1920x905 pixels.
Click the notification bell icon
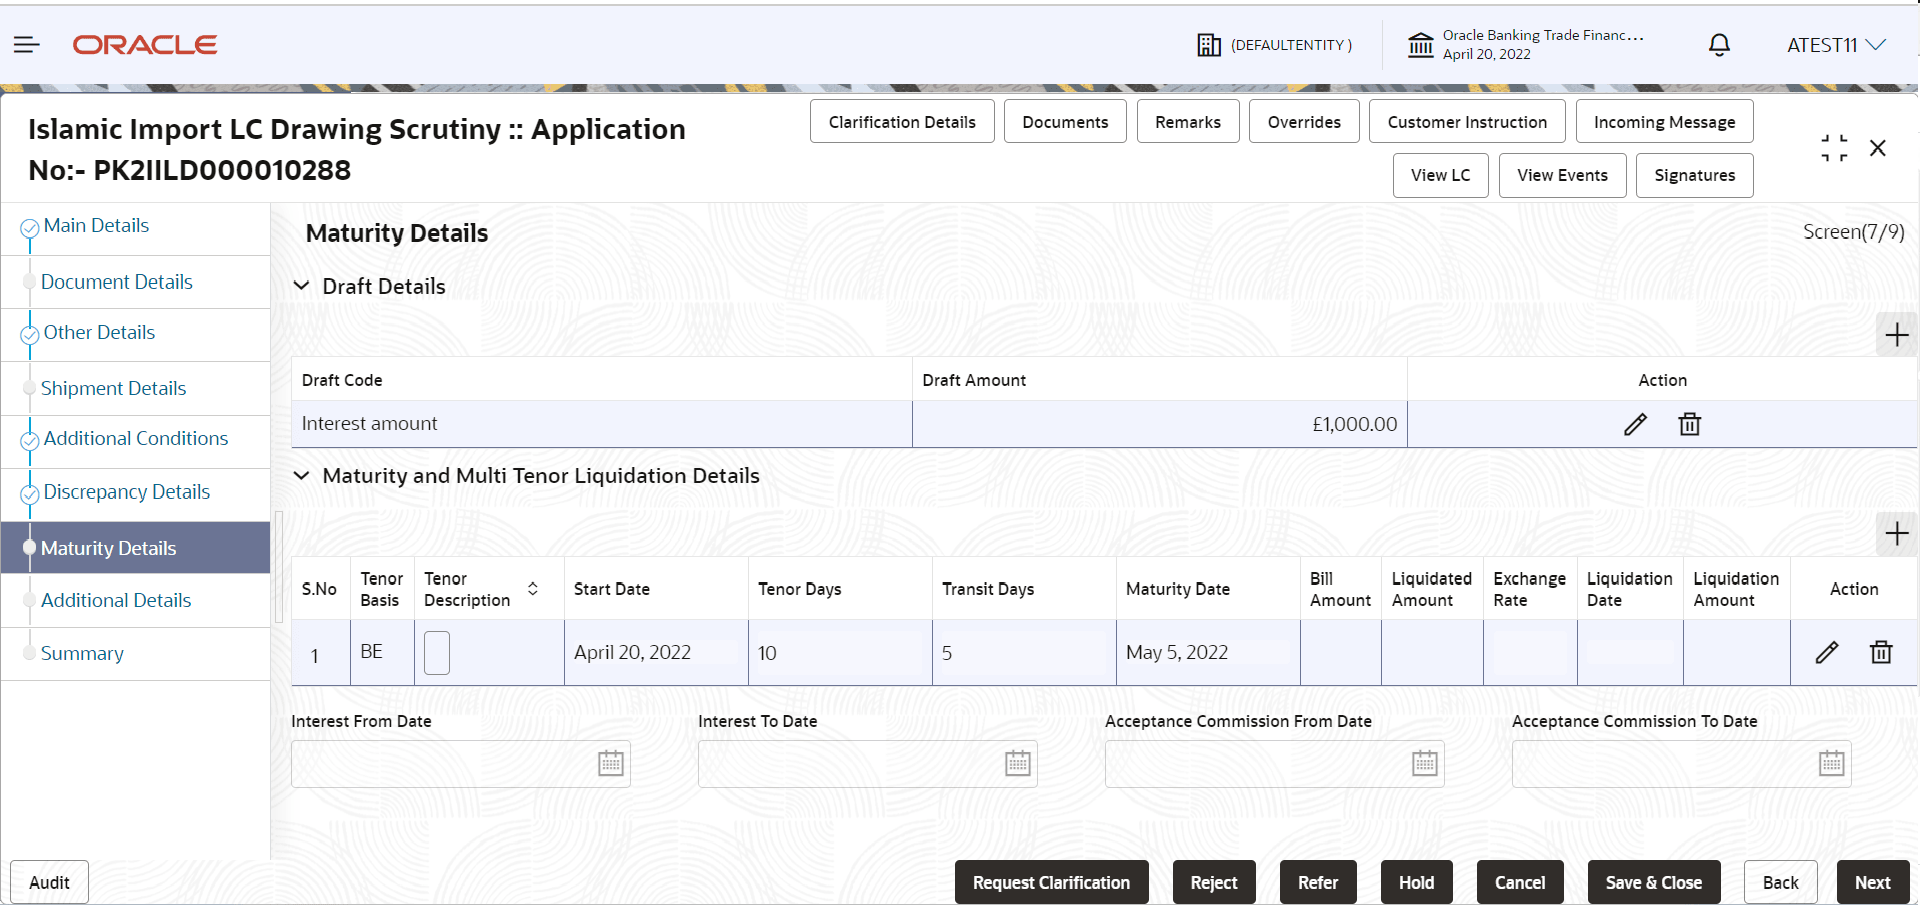1719,44
